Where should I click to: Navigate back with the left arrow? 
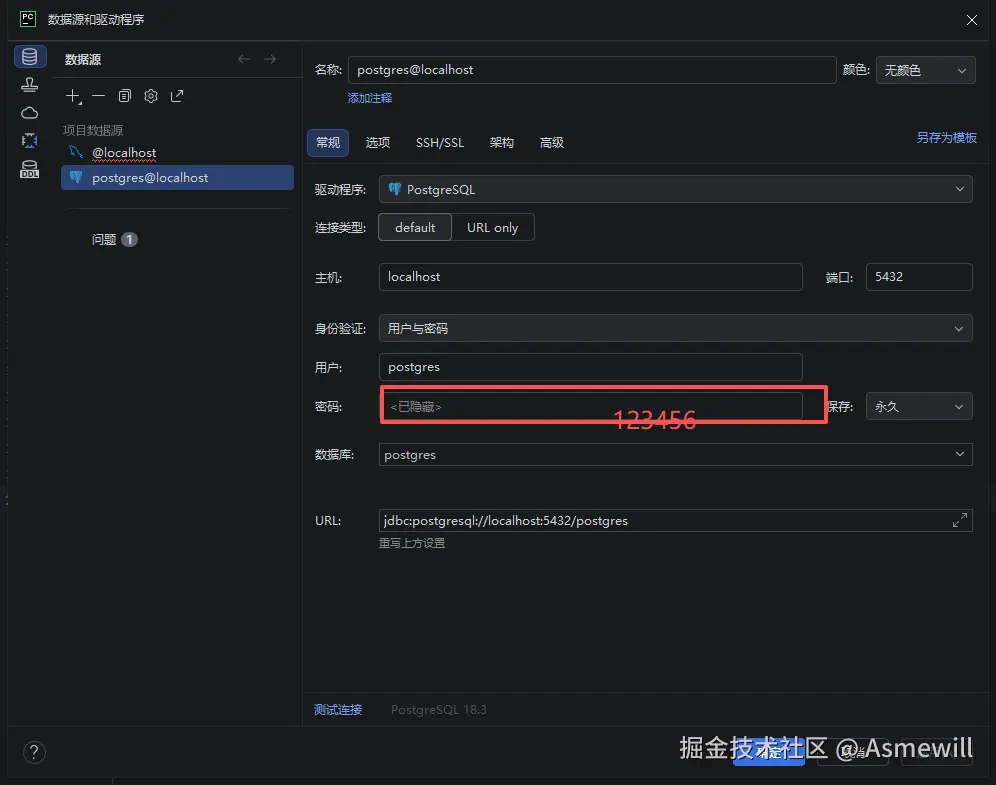coord(244,59)
